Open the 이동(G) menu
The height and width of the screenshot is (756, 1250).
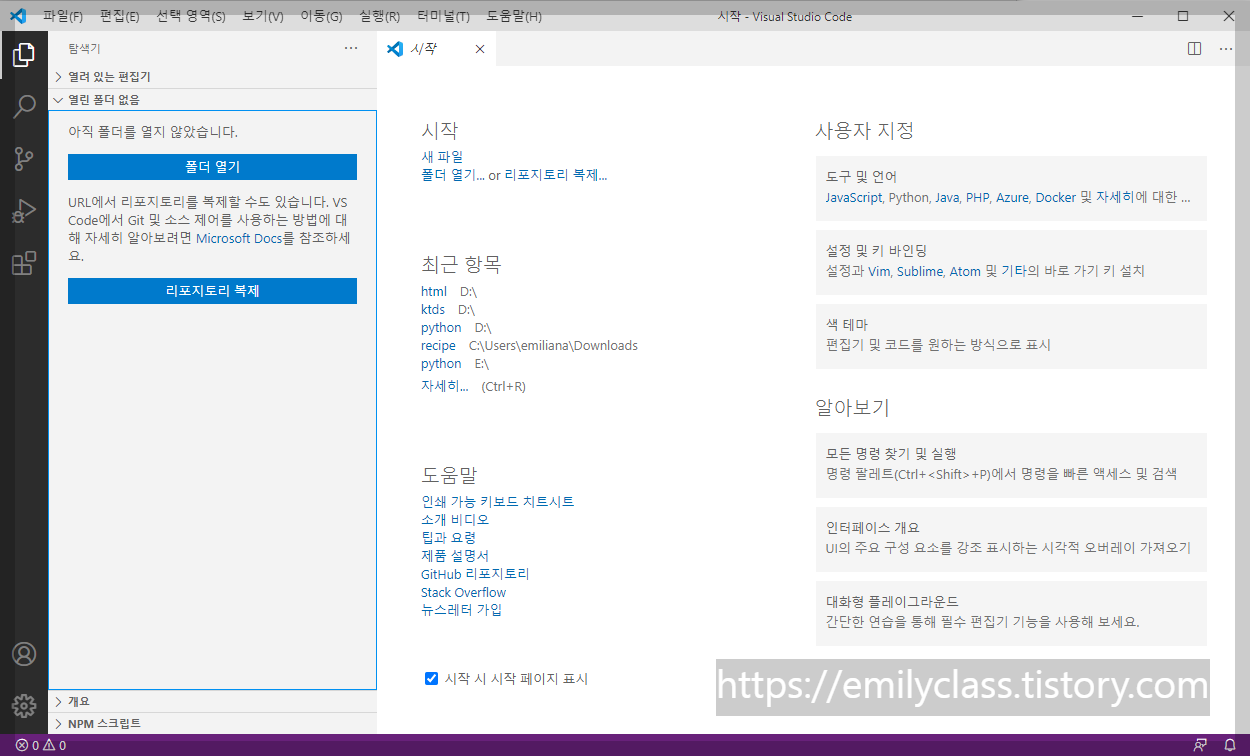click(321, 17)
